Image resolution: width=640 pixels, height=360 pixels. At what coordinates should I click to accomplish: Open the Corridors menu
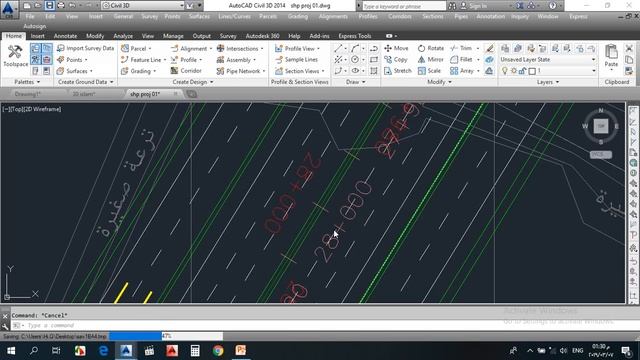[400, 16]
